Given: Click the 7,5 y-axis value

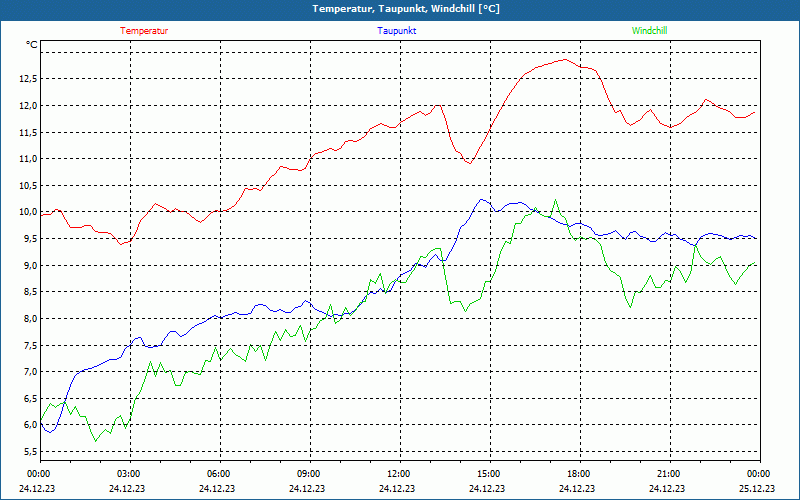Looking at the screenshot, I should click(x=30, y=345).
